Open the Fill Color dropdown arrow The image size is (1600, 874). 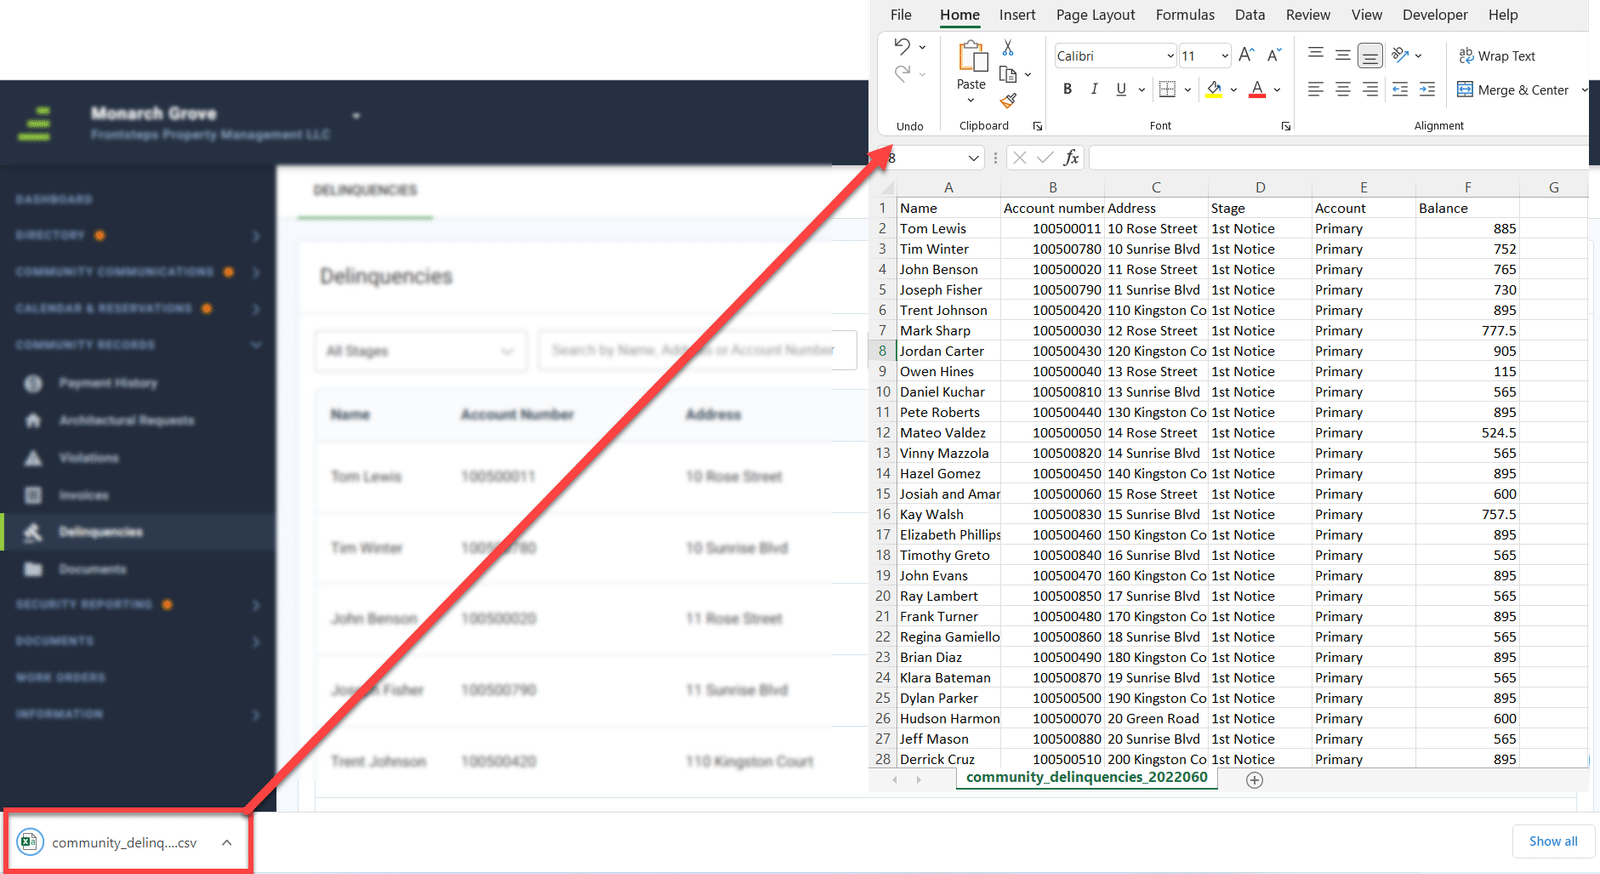coord(1234,90)
